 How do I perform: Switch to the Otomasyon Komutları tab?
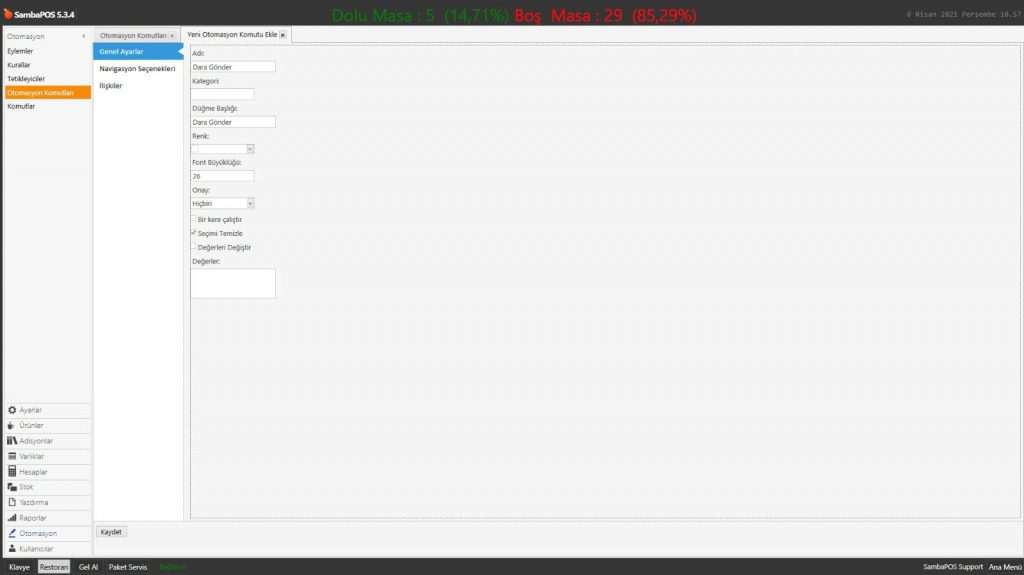click(133, 35)
